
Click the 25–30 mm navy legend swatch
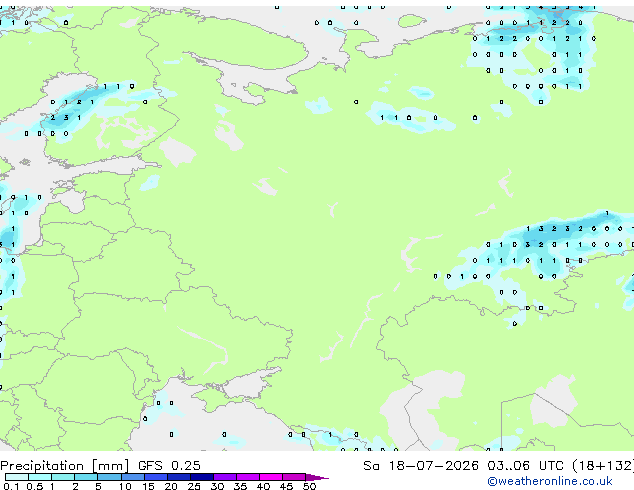click(202, 477)
